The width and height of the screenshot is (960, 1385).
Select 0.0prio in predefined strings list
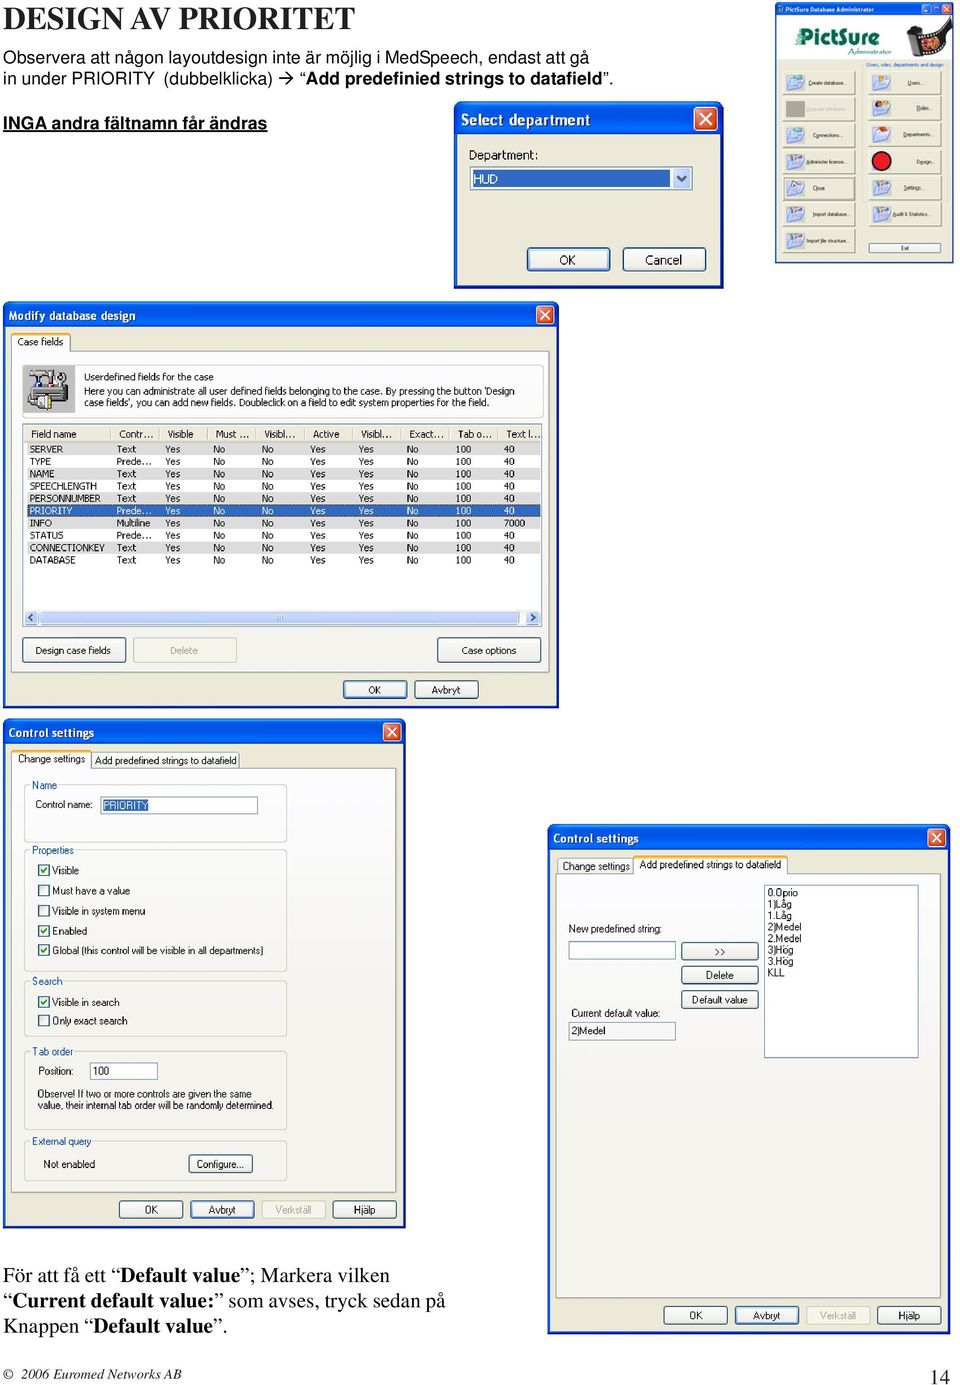[x=783, y=893]
